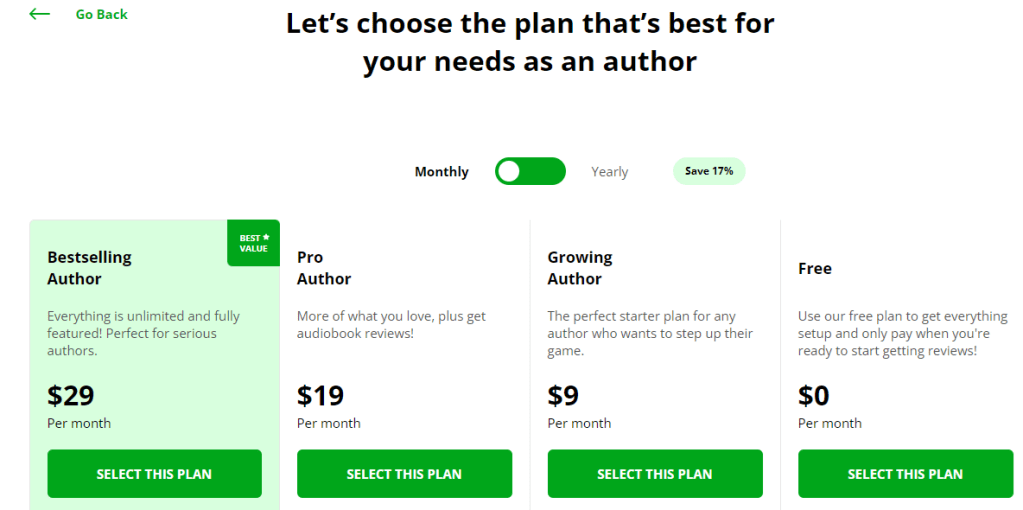Click the page heading about choosing a plan
The image size is (1023, 510).
coord(530,42)
